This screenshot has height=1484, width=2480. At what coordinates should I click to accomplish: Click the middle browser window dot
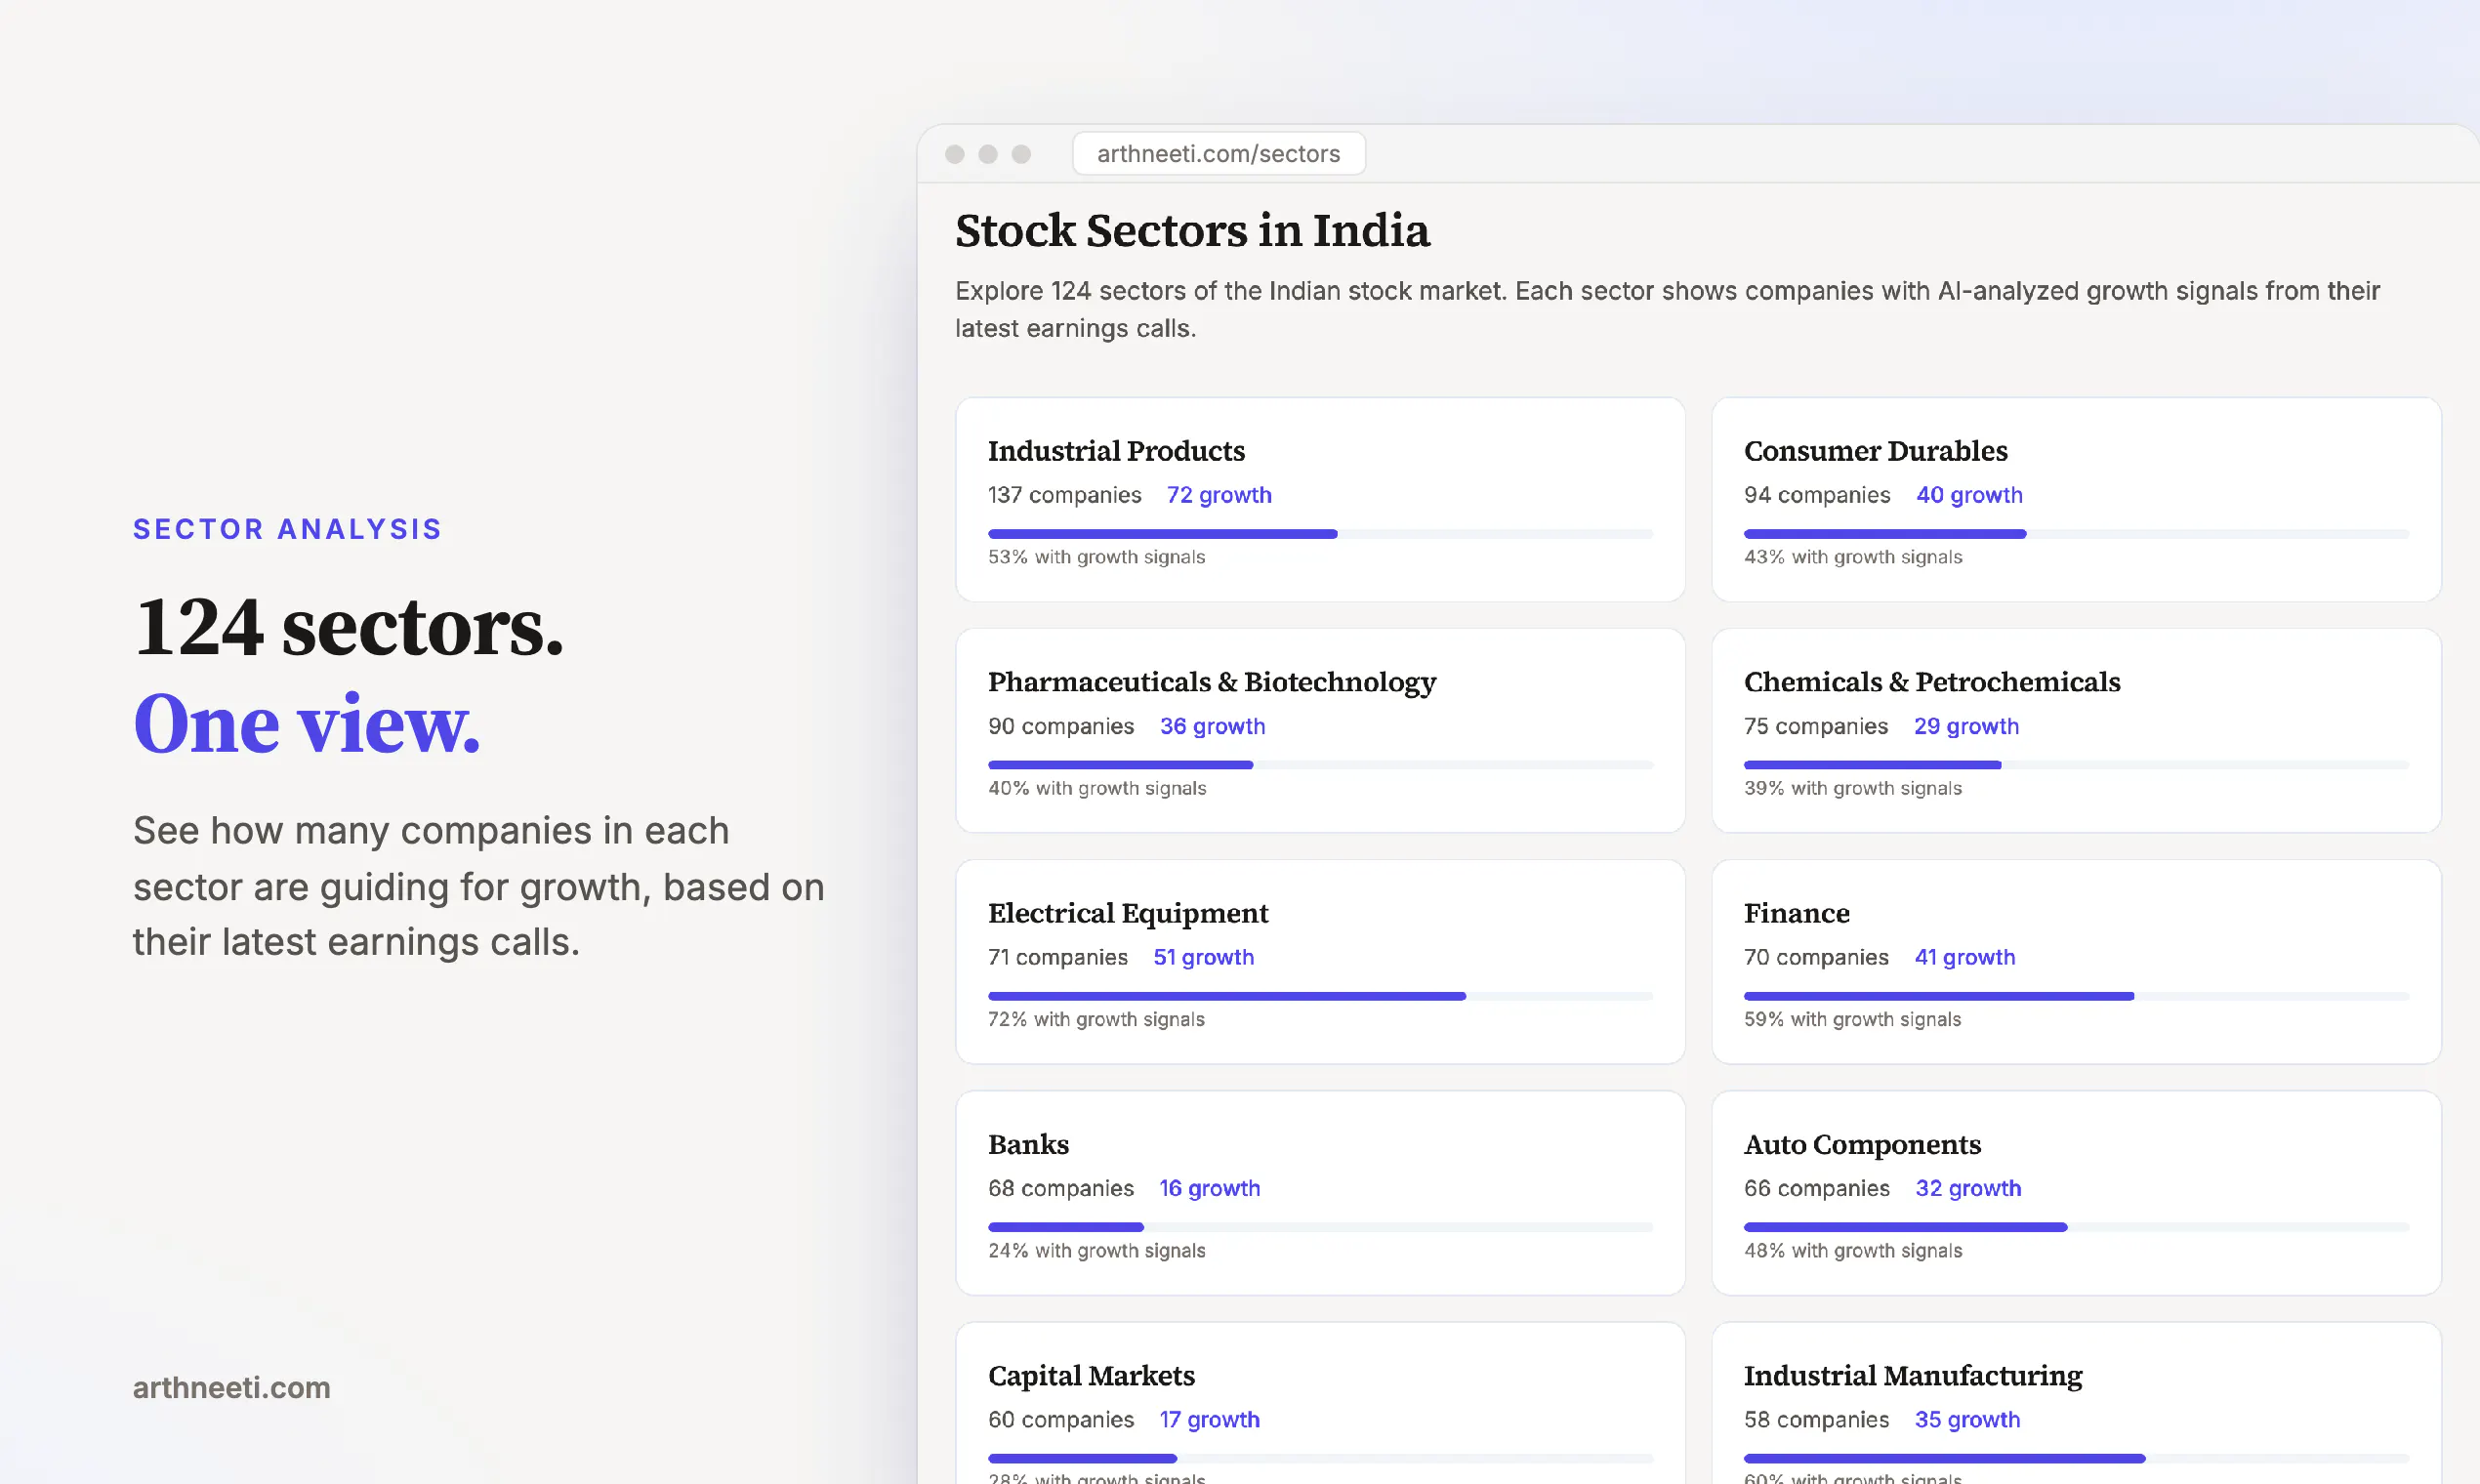pos(987,154)
